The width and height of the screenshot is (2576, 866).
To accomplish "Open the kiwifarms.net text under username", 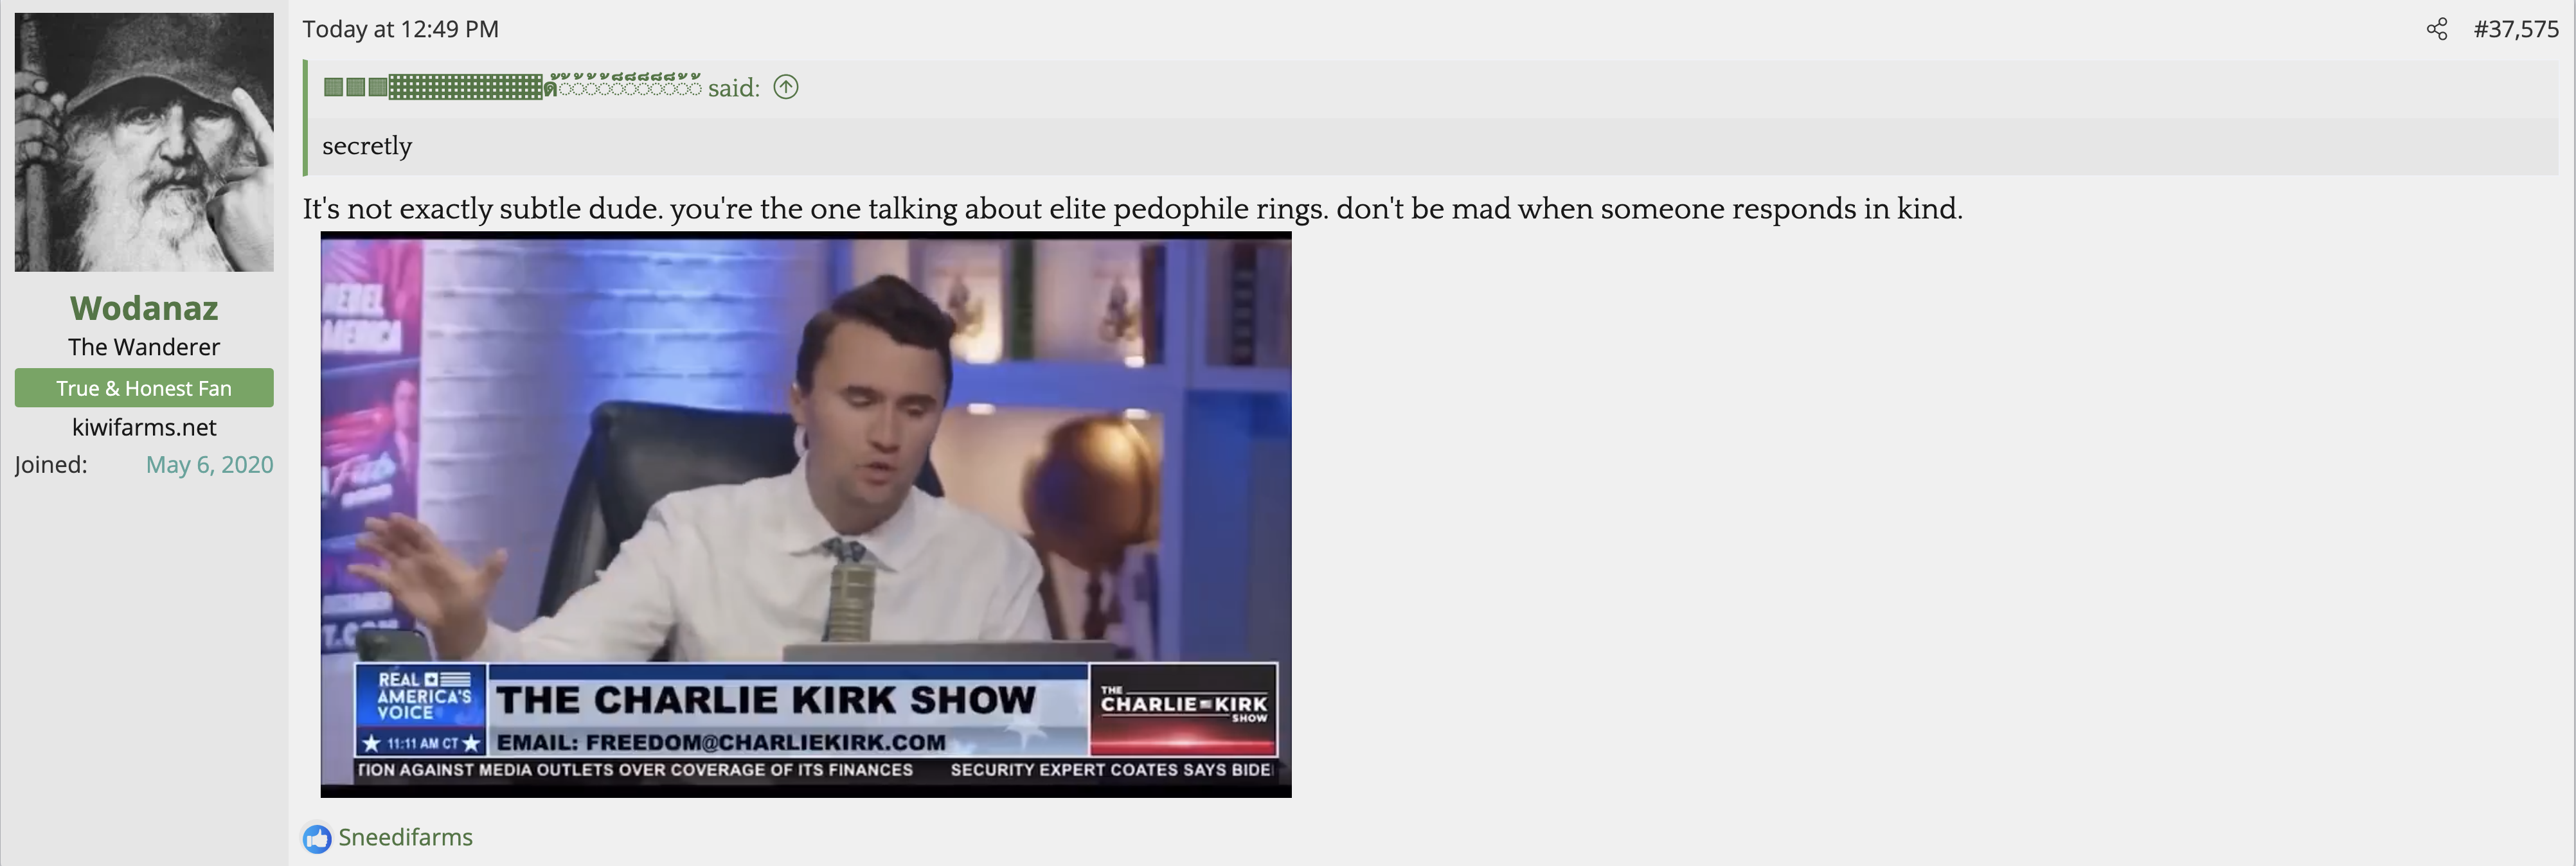I will coord(144,427).
